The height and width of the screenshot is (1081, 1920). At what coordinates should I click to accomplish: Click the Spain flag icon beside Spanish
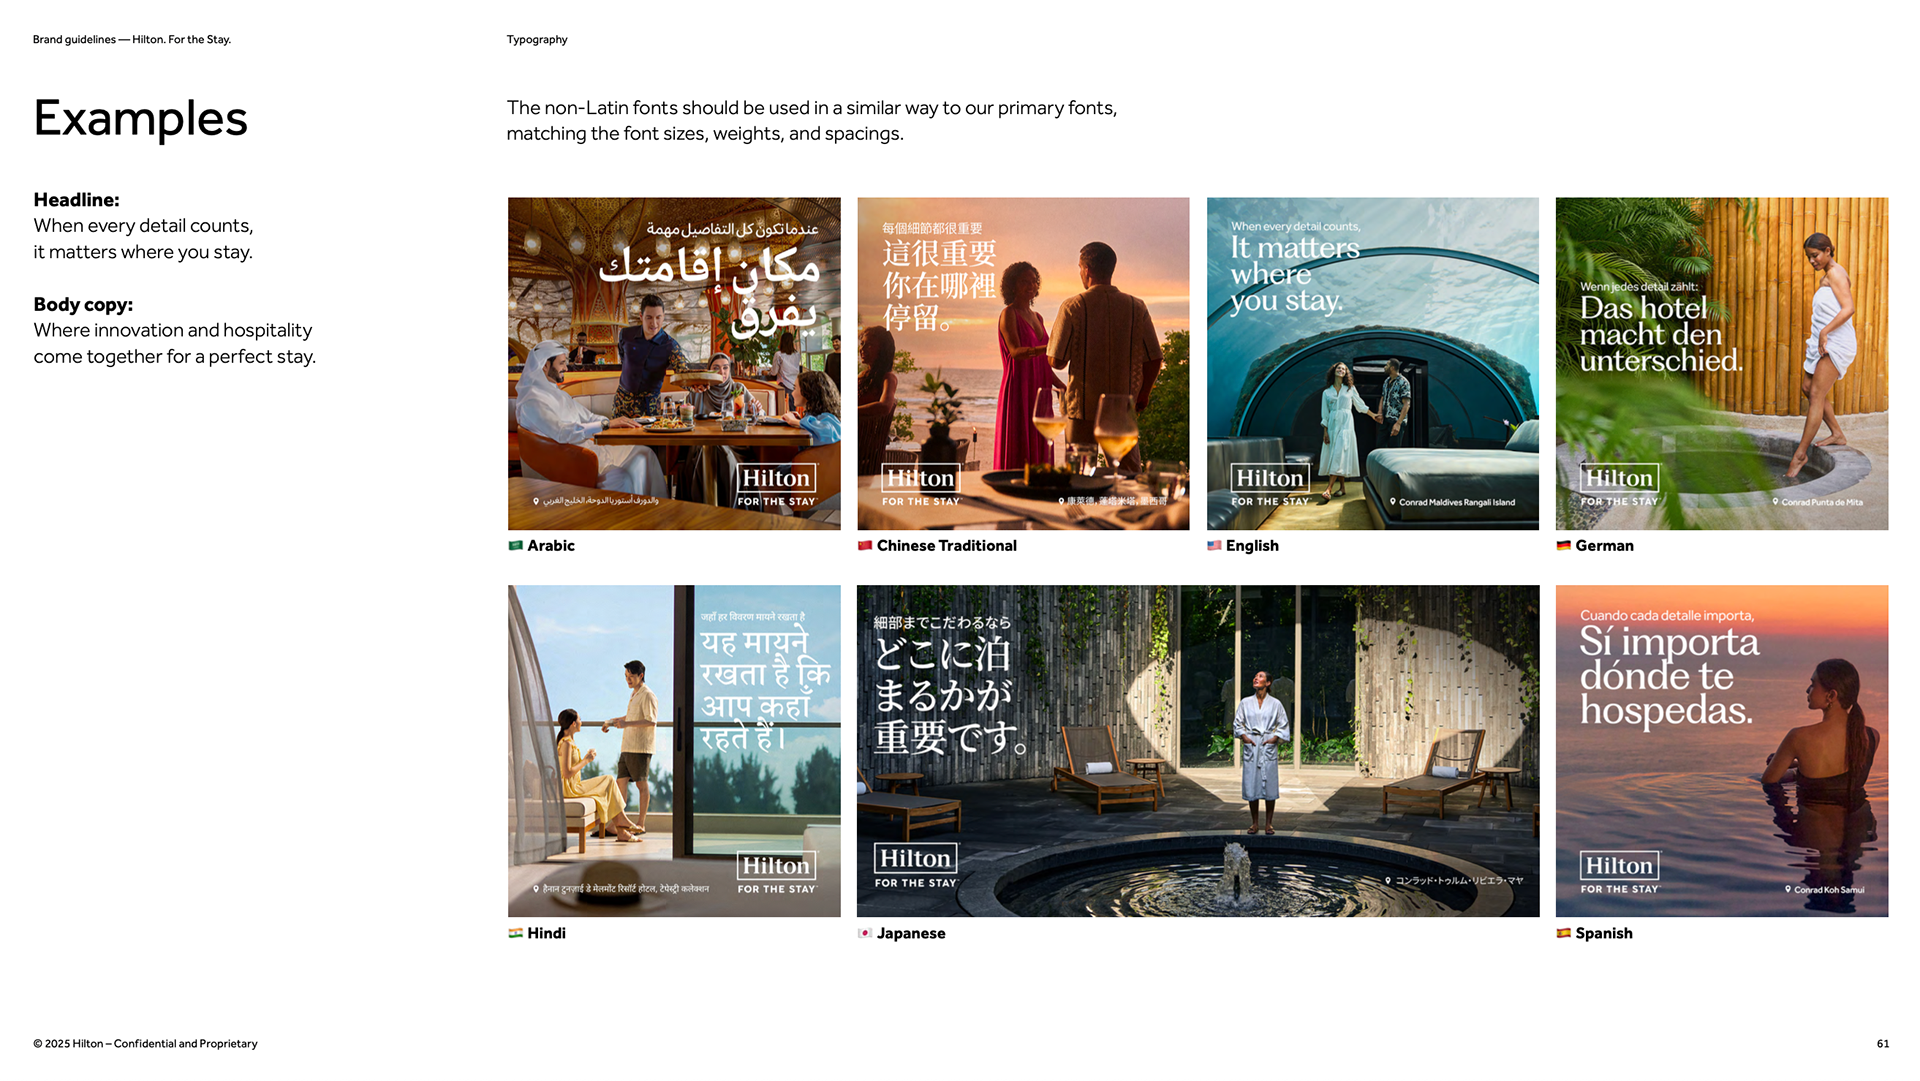(1563, 933)
